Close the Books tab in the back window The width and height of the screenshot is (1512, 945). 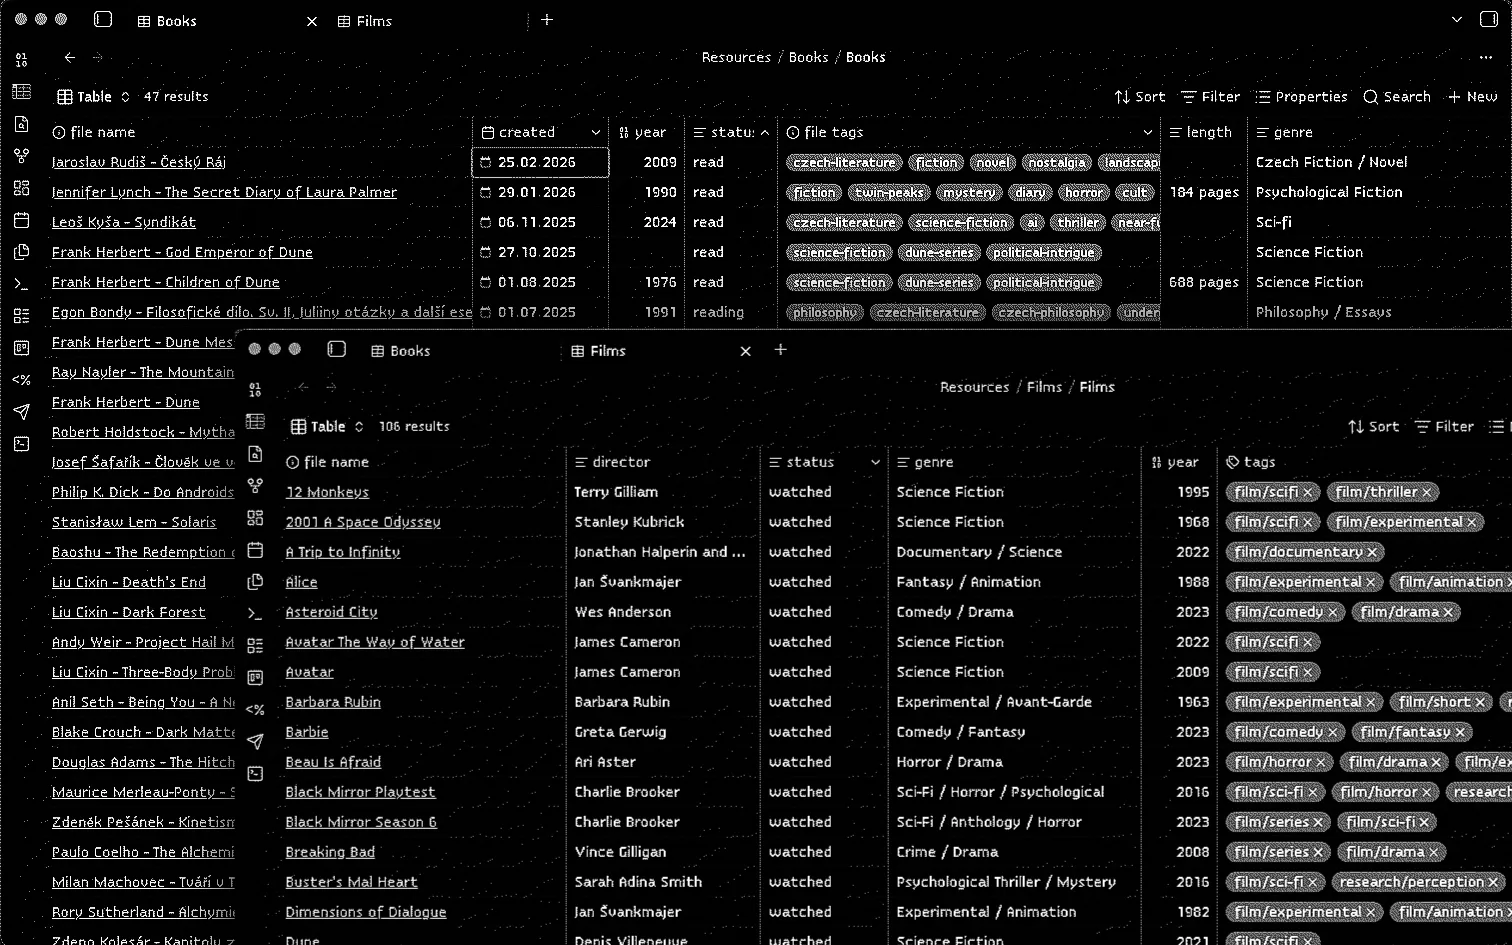tap(312, 21)
